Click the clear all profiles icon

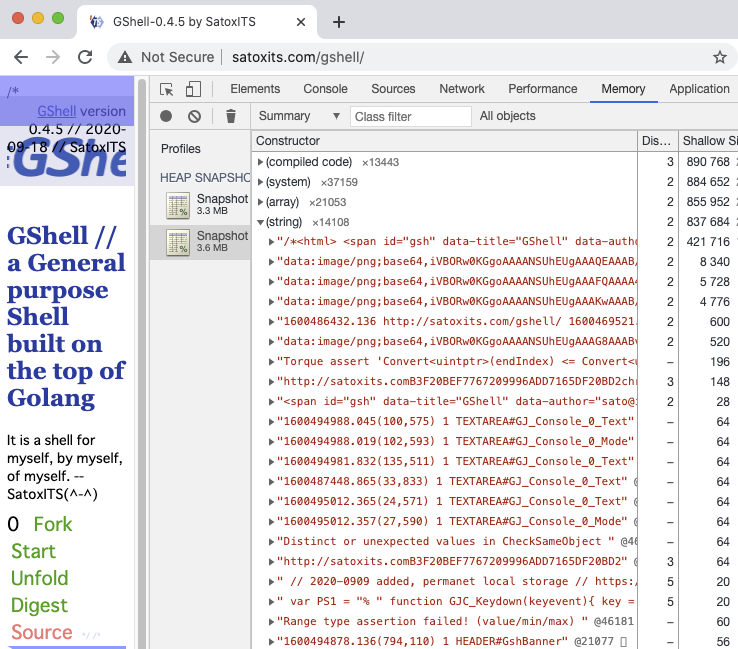[194, 117]
